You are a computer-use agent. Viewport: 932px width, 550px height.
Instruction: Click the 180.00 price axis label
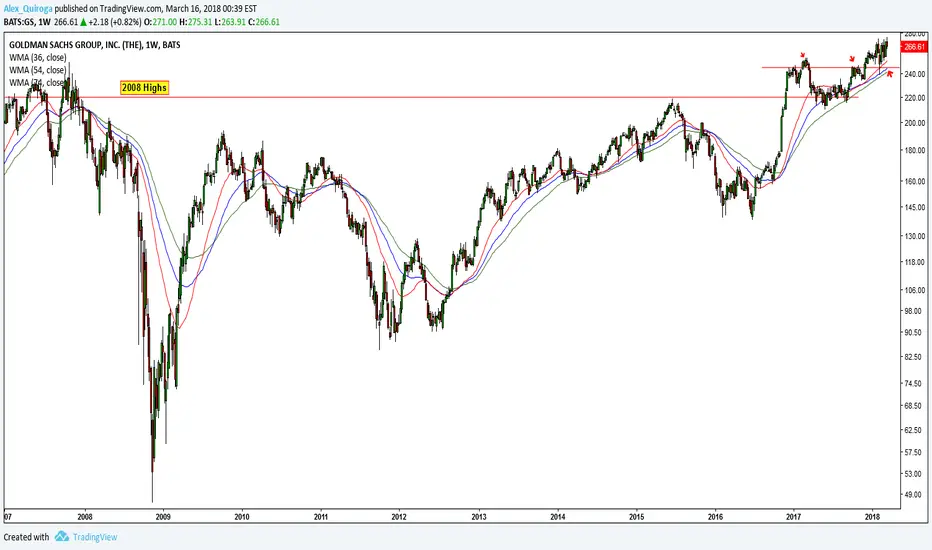(x=914, y=150)
